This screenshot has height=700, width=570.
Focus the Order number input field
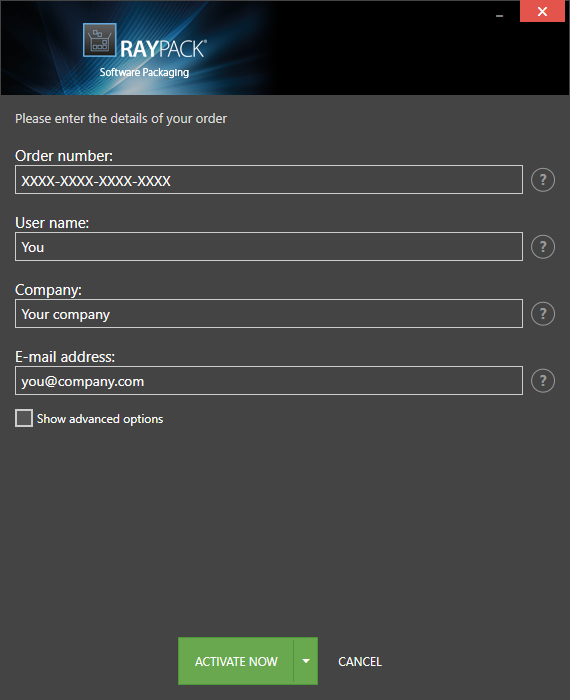tap(269, 179)
